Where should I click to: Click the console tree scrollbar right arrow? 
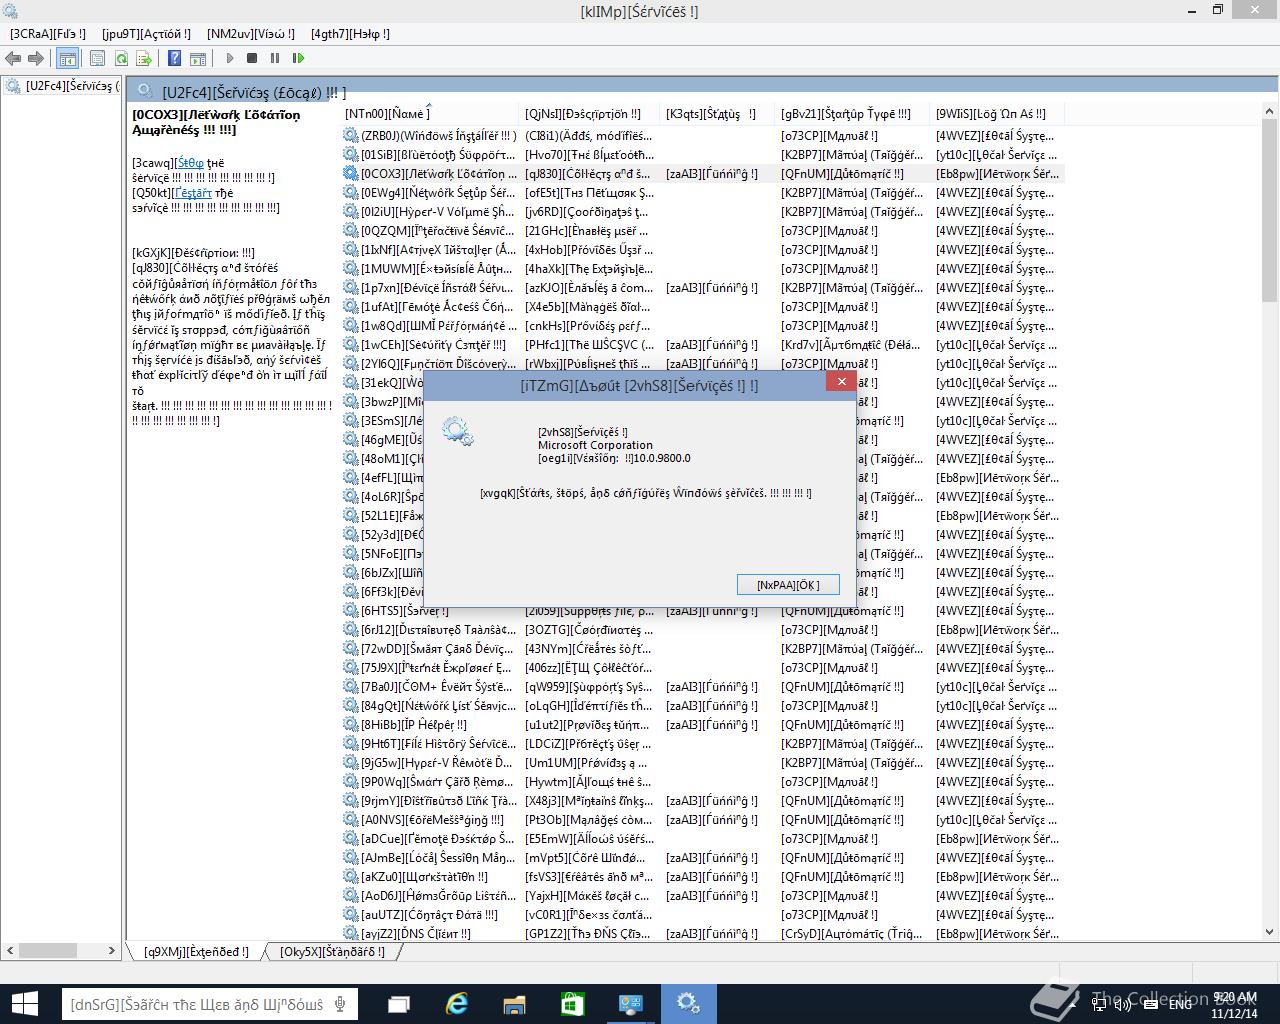(113, 950)
